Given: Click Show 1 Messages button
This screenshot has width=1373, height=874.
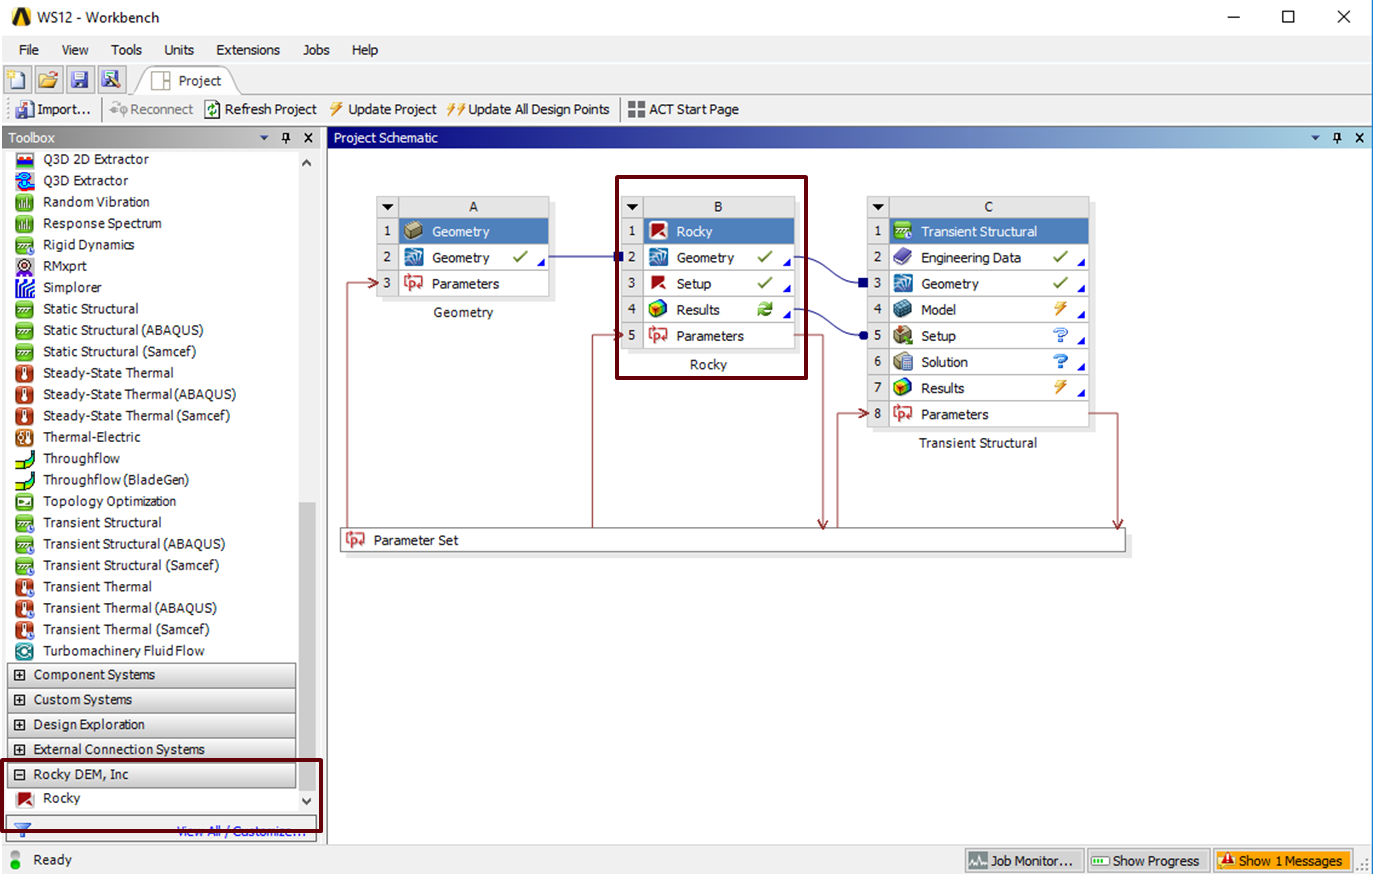Looking at the screenshot, I should click(x=1283, y=860).
